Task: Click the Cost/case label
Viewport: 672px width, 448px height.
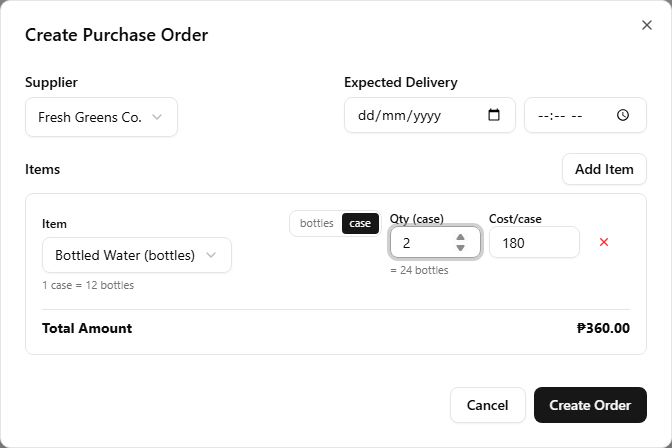Action: [515, 219]
